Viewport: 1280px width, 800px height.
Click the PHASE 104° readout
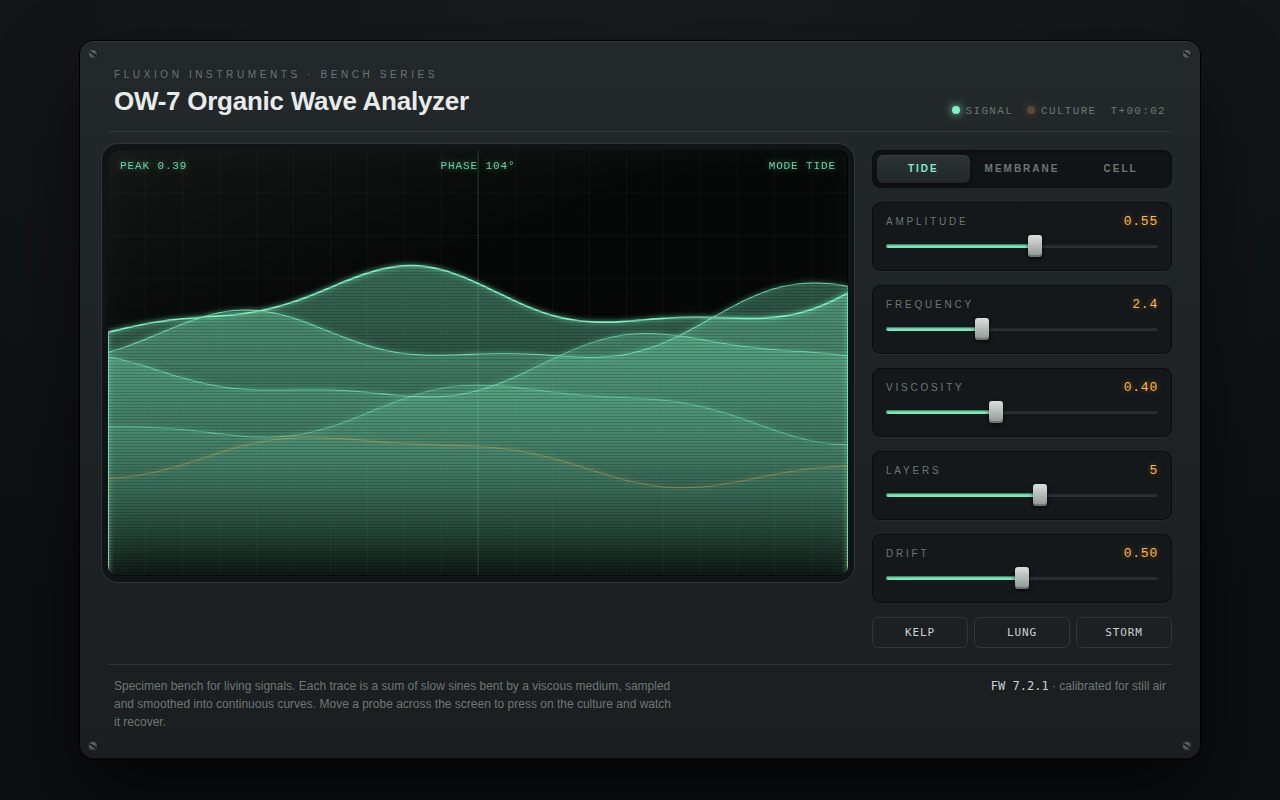click(477, 166)
